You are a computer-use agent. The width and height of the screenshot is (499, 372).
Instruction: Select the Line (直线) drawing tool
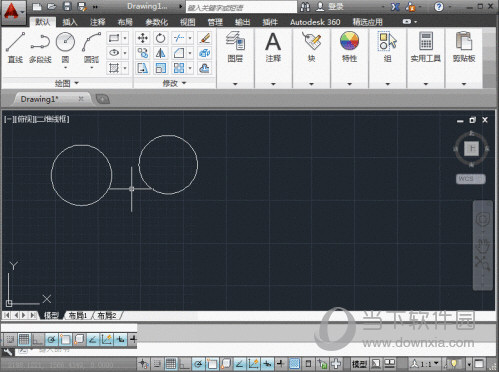pyautogui.click(x=15, y=47)
